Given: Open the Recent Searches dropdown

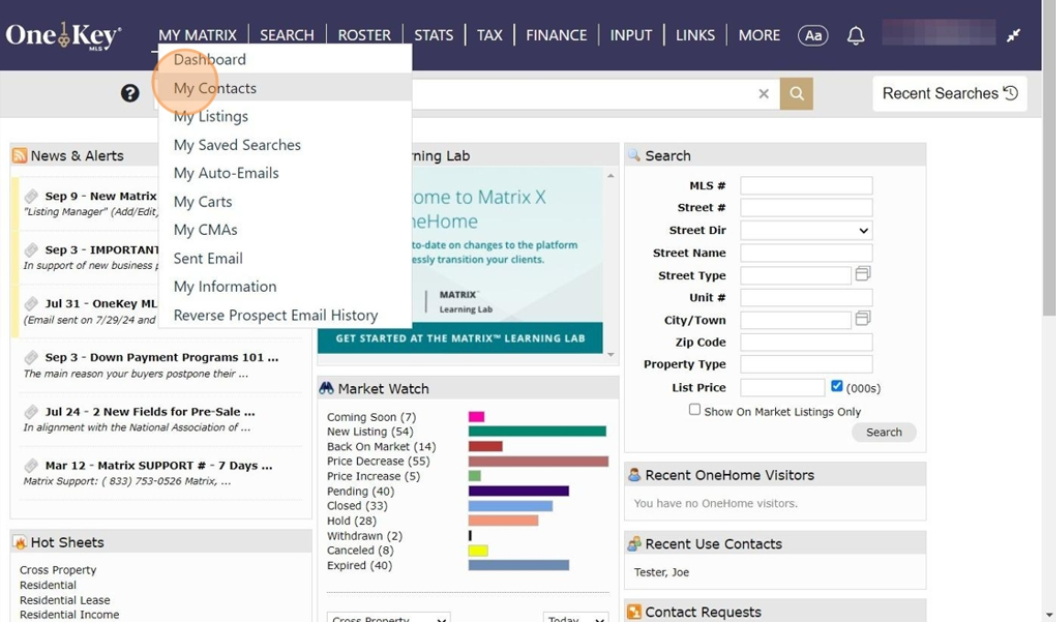Looking at the screenshot, I should click(950, 94).
